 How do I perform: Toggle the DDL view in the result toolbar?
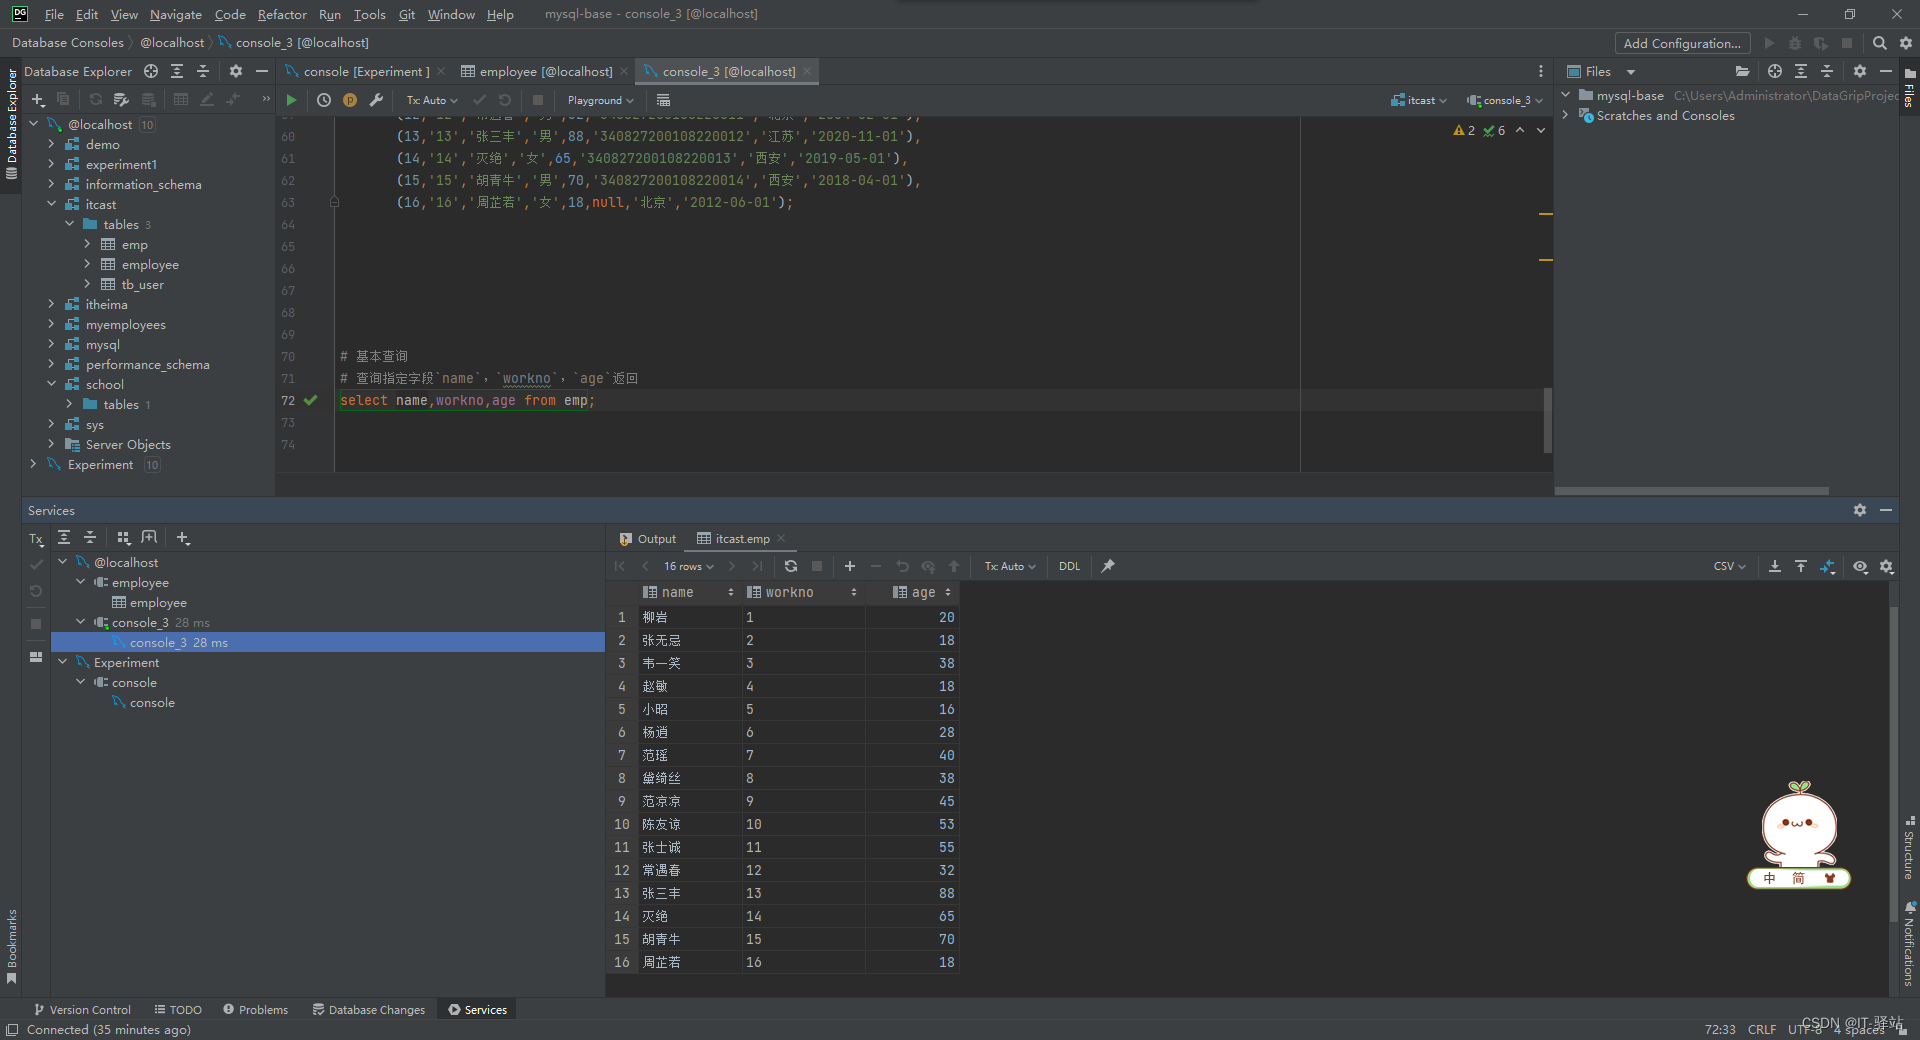pos(1069,566)
